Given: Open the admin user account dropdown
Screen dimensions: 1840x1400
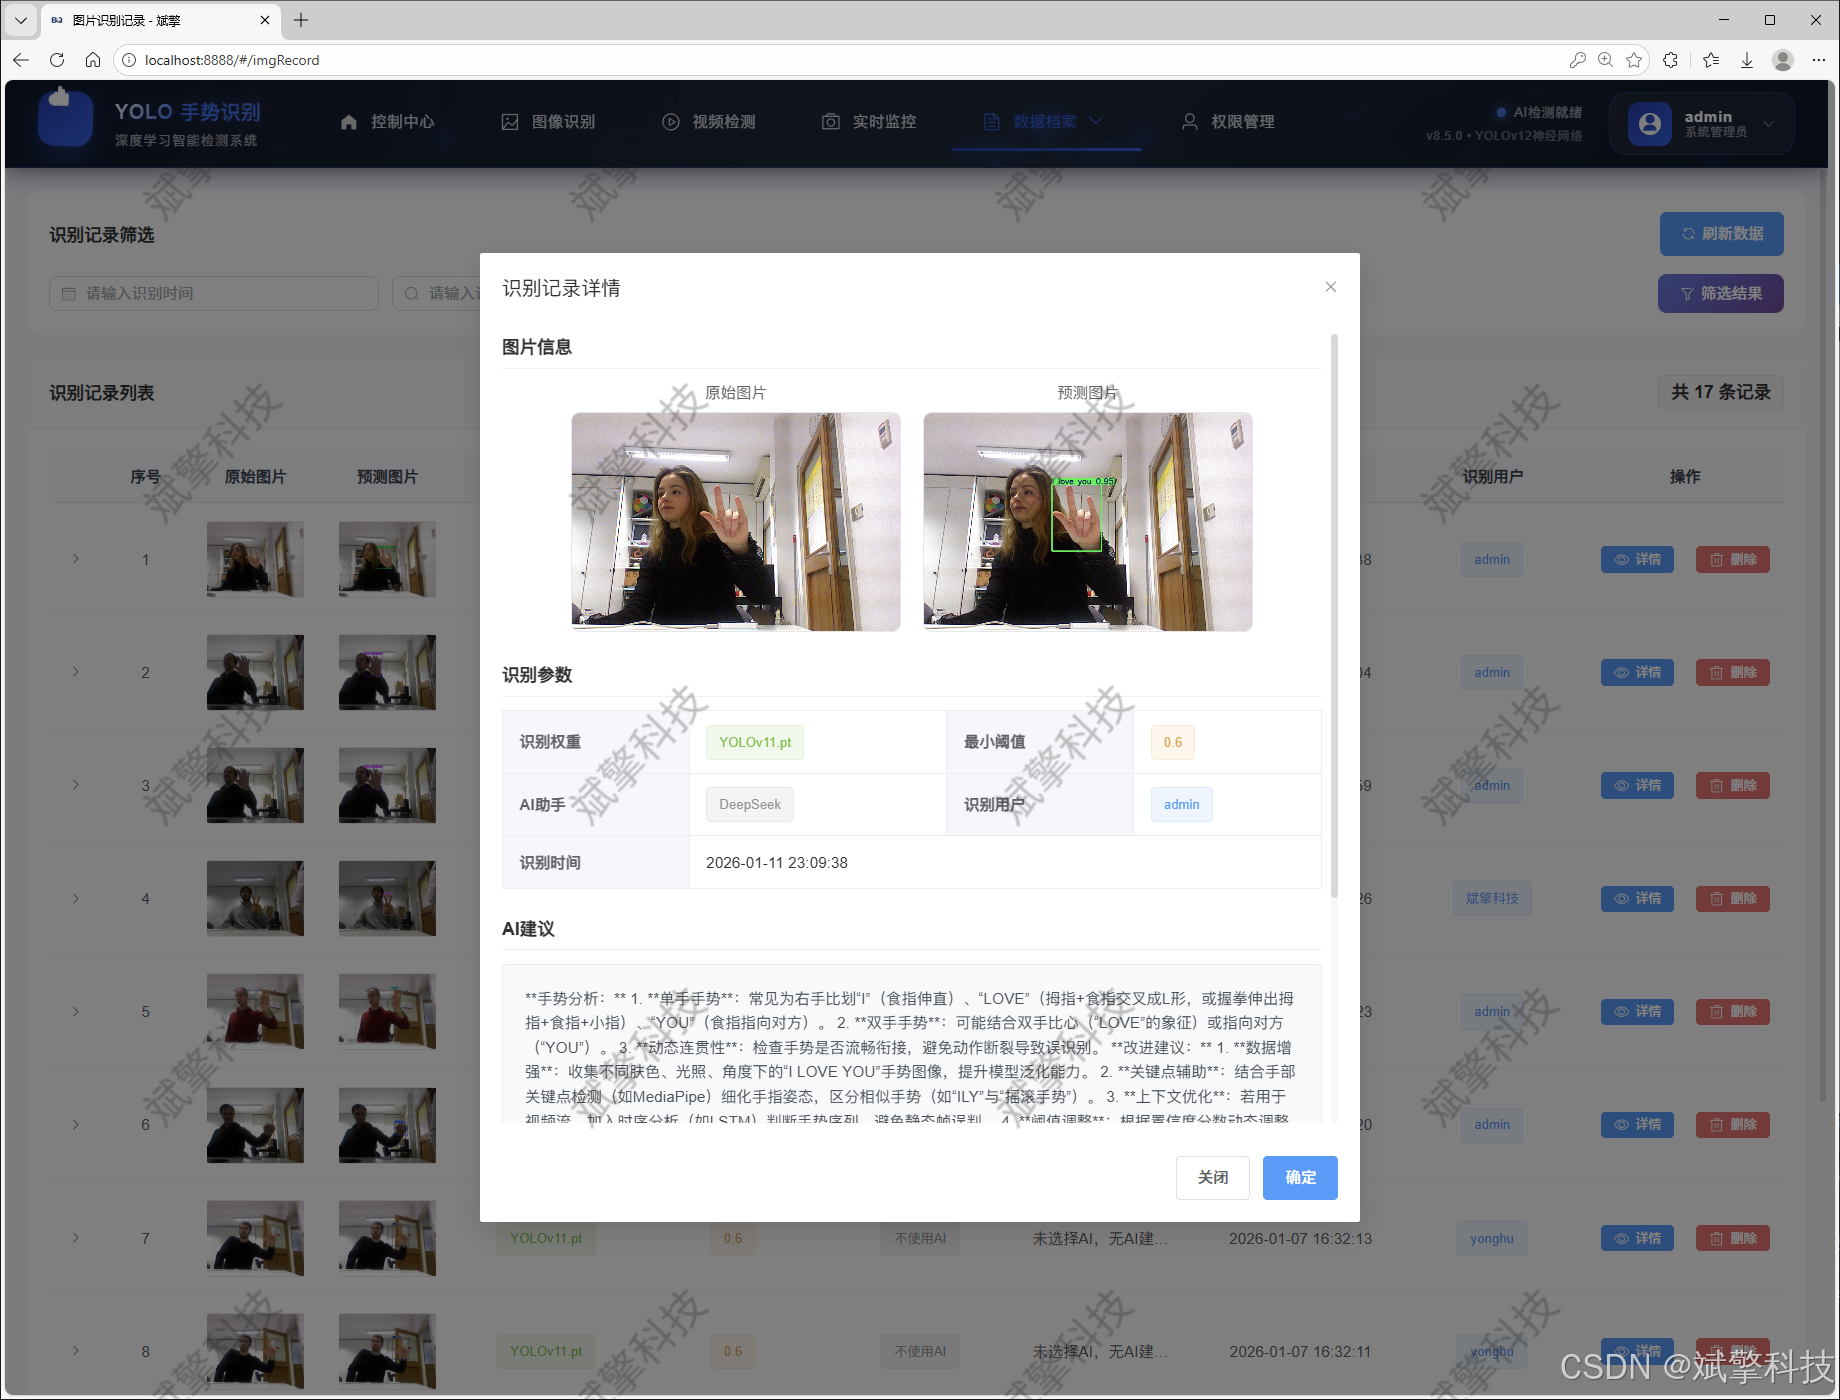Looking at the screenshot, I should (1701, 123).
